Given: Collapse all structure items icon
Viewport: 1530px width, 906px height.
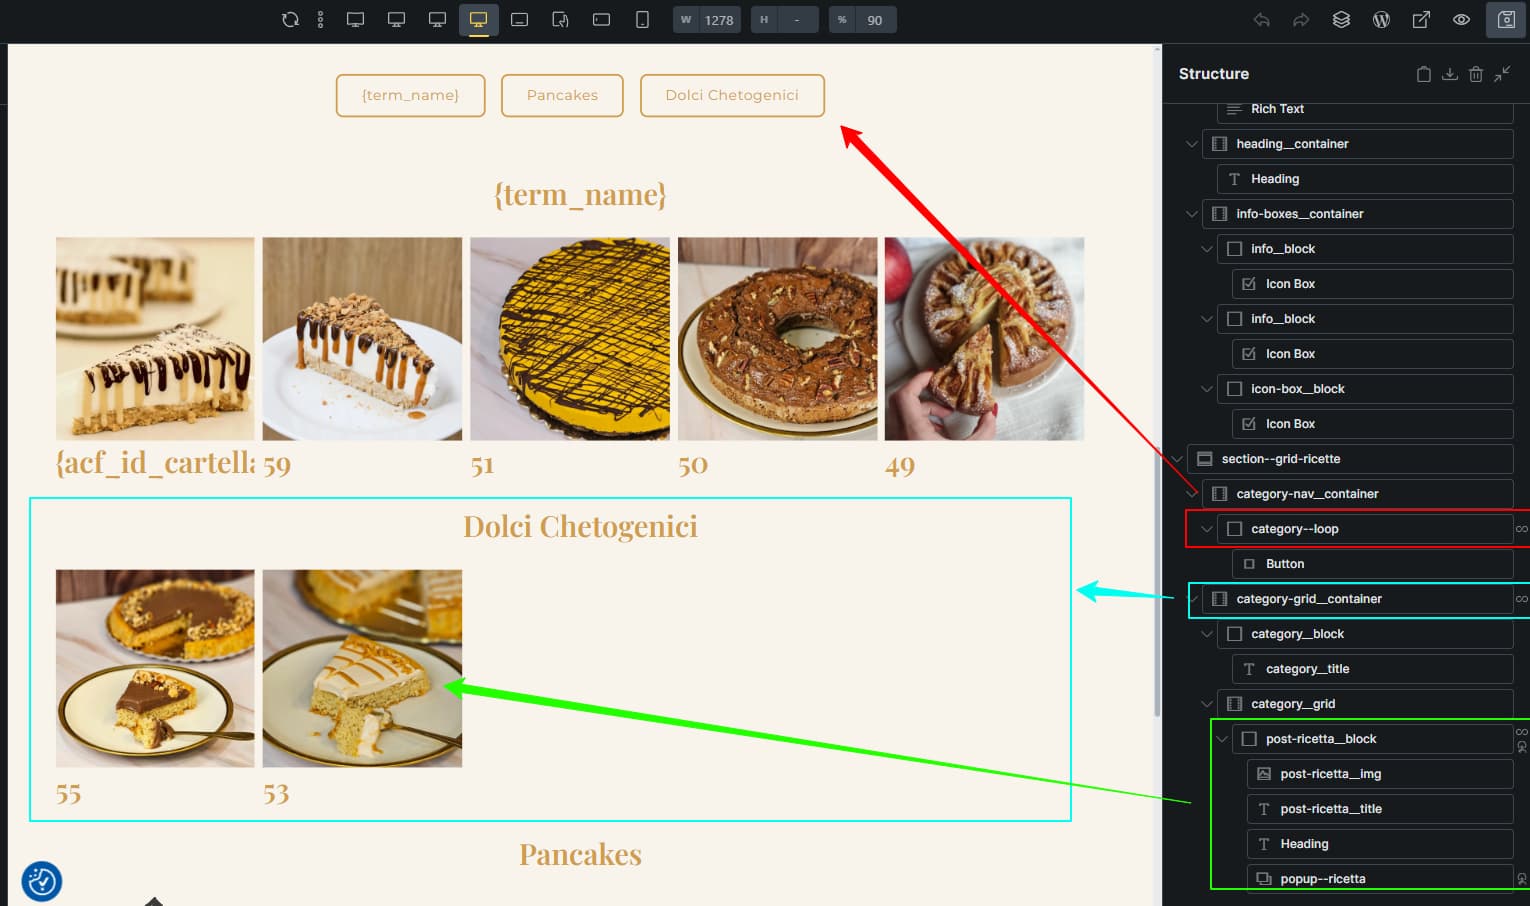Looking at the screenshot, I should (x=1502, y=74).
